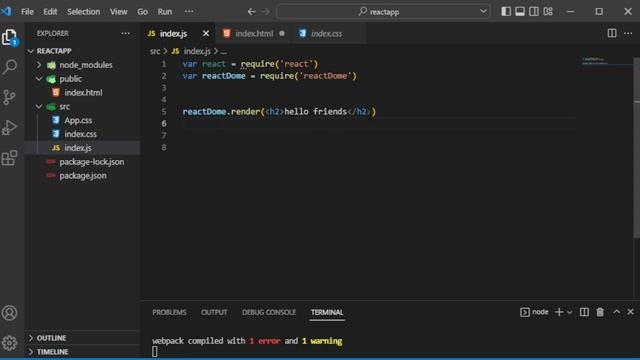Split the terminal panel
Viewport: 640px width, 360px height.
coord(584,312)
